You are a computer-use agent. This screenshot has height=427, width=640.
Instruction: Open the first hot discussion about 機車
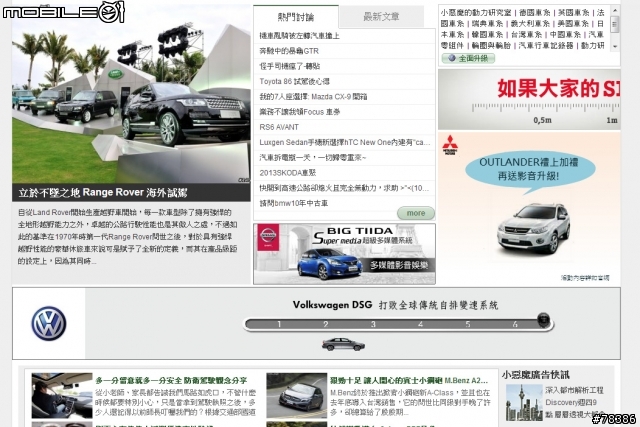coord(299,36)
